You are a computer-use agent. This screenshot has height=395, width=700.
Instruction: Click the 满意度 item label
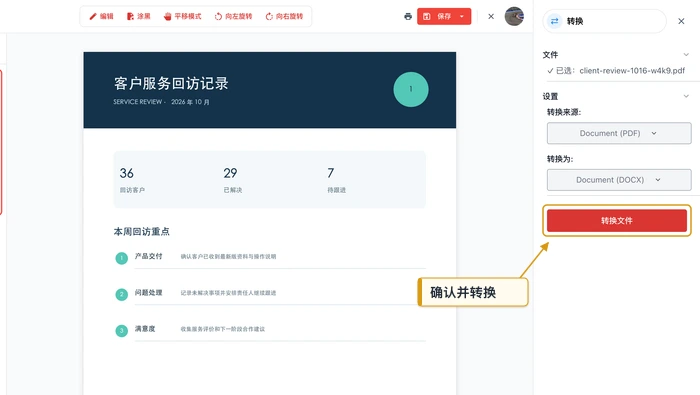[x=145, y=329]
